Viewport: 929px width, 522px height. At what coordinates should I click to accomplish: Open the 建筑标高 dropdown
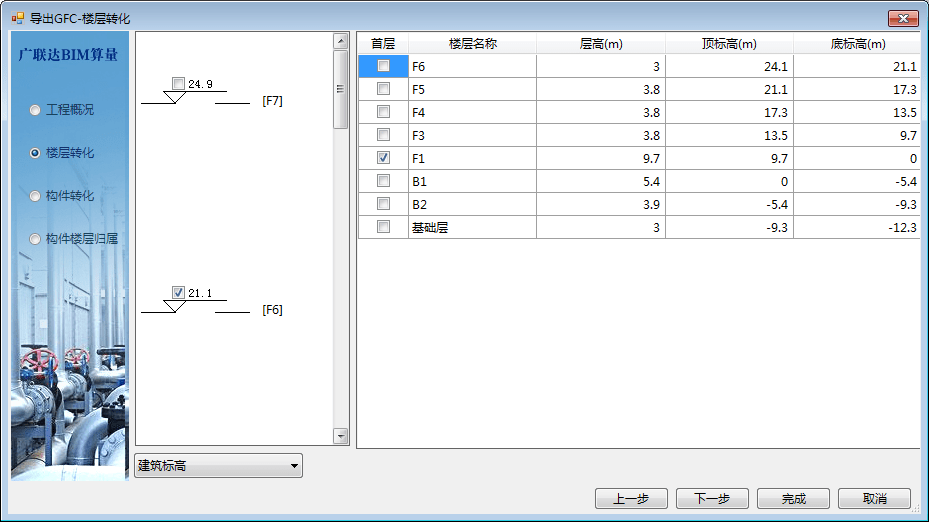click(219, 466)
